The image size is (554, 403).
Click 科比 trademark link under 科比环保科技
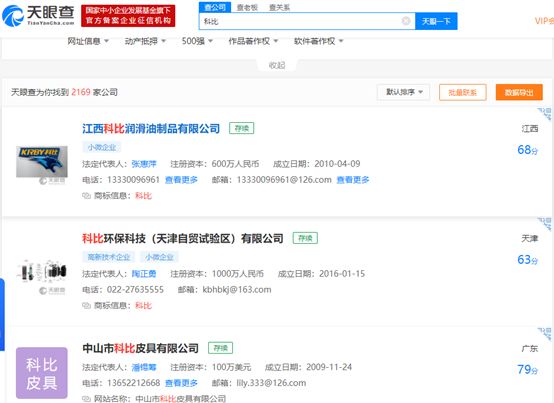pyautogui.click(x=143, y=306)
